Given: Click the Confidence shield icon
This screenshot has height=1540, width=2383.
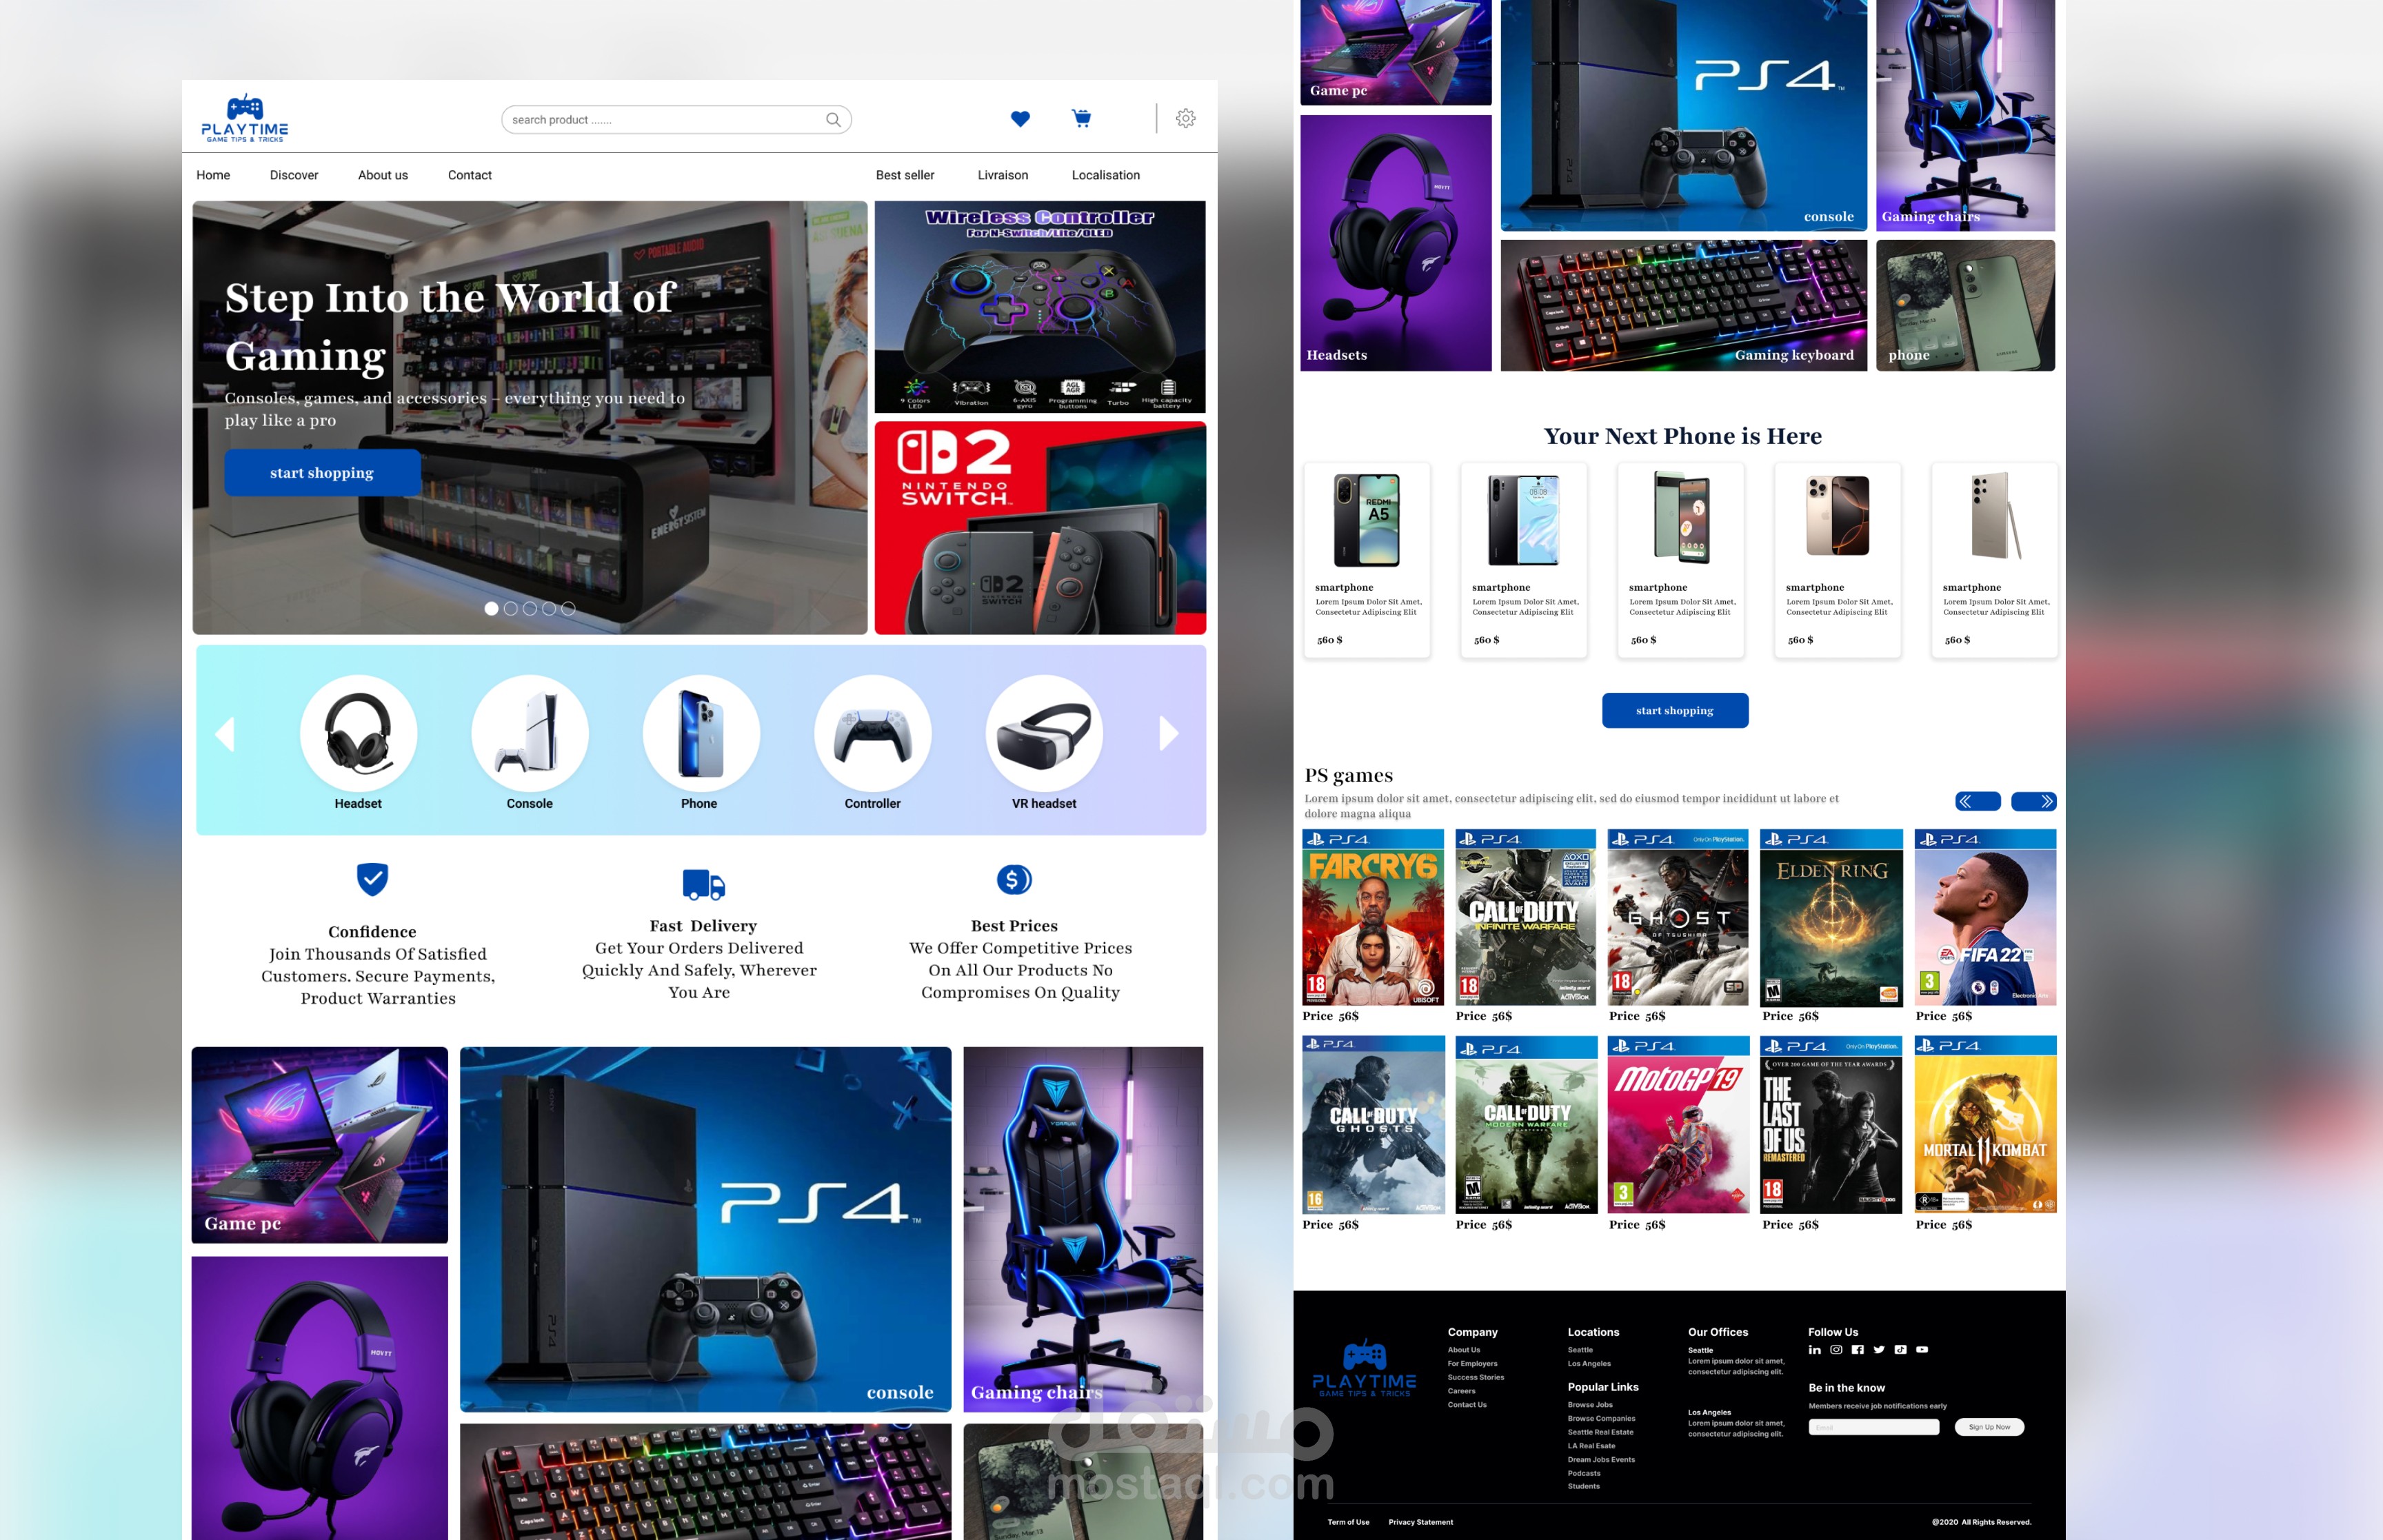Looking at the screenshot, I should (372, 879).
